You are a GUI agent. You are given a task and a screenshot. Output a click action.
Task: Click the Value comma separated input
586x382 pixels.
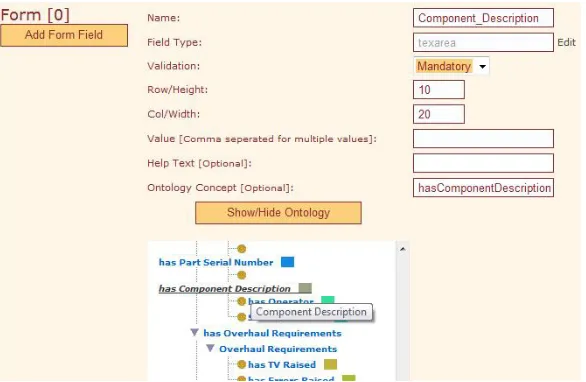[483, 139]
